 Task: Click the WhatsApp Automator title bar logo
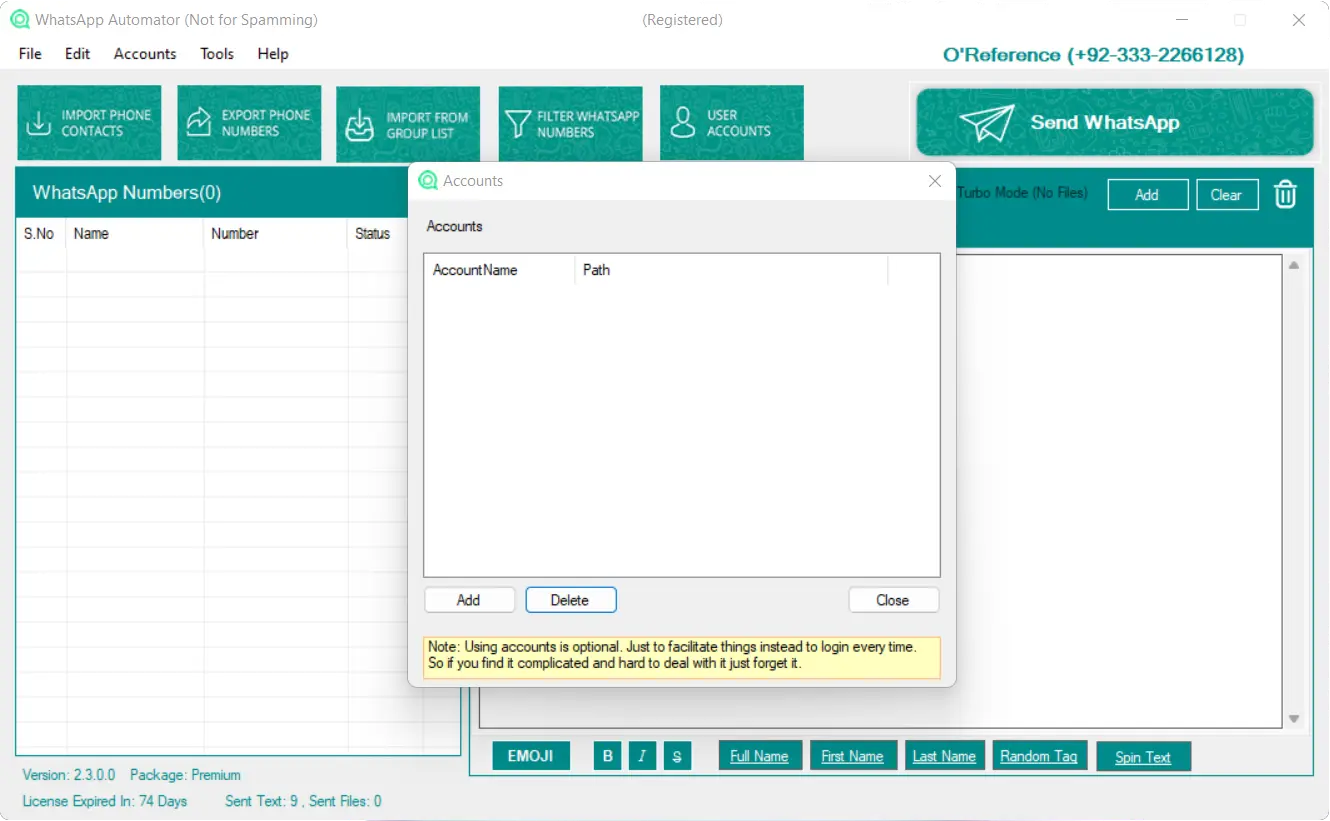(x=20, y=20)
